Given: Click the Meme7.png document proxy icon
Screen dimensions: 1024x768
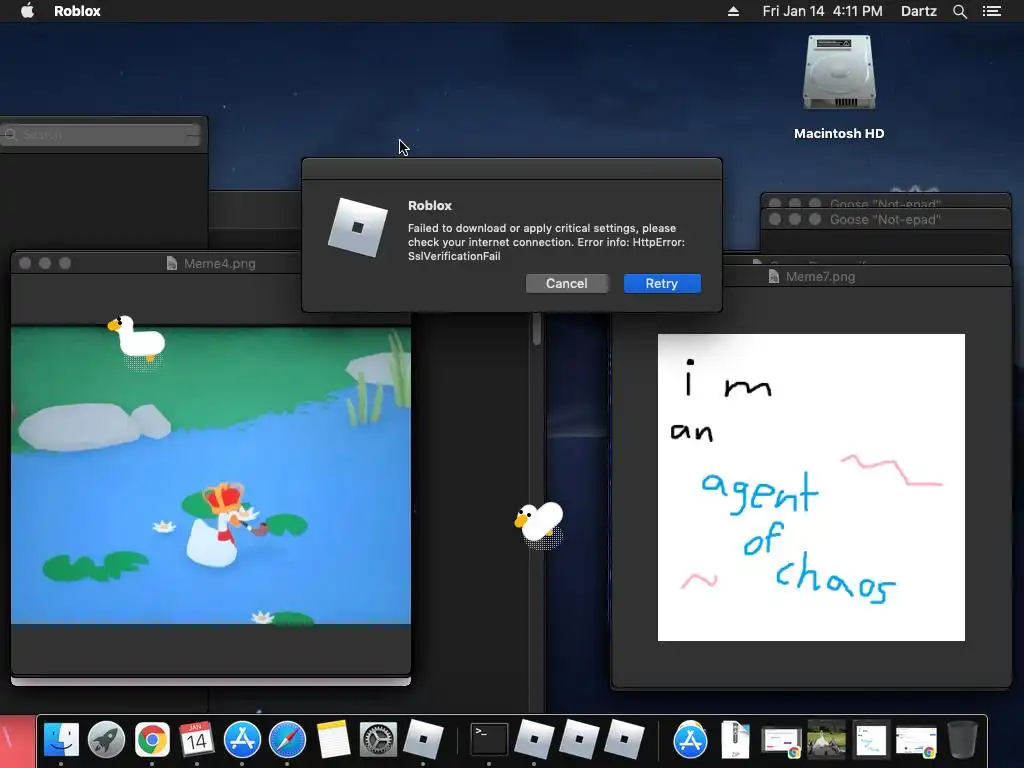Looking at the screenshot, I should click(774, 276).
